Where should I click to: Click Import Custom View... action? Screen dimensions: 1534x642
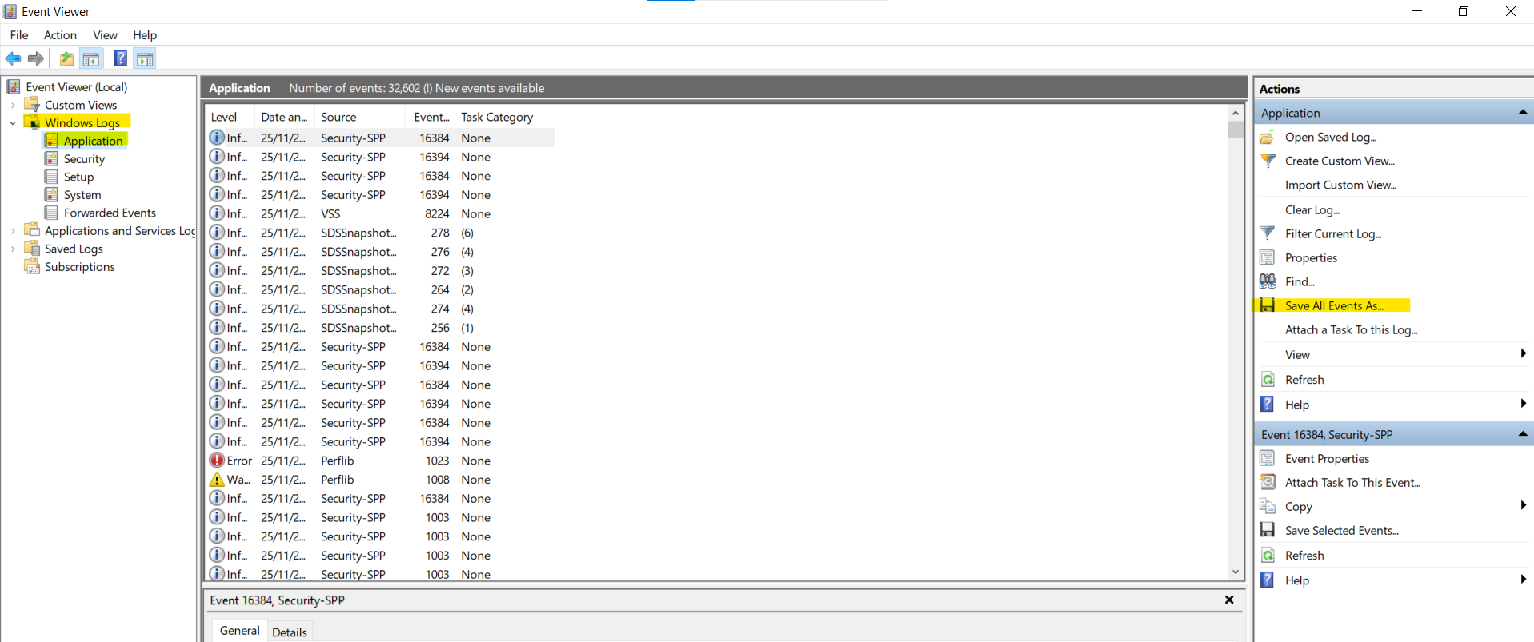[x=1340, y=185]
